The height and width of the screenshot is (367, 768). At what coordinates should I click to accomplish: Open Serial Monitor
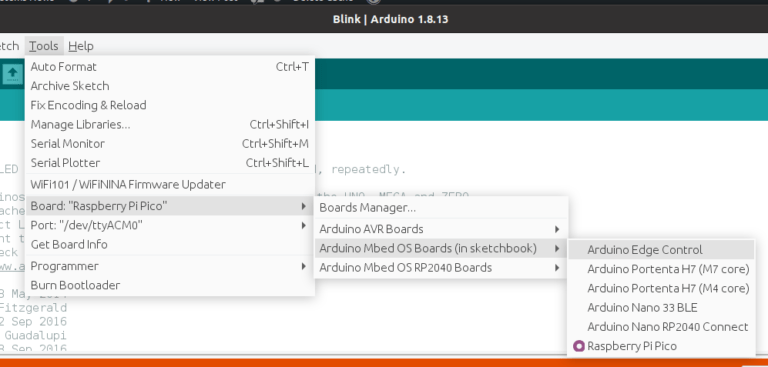pos(169,144)
